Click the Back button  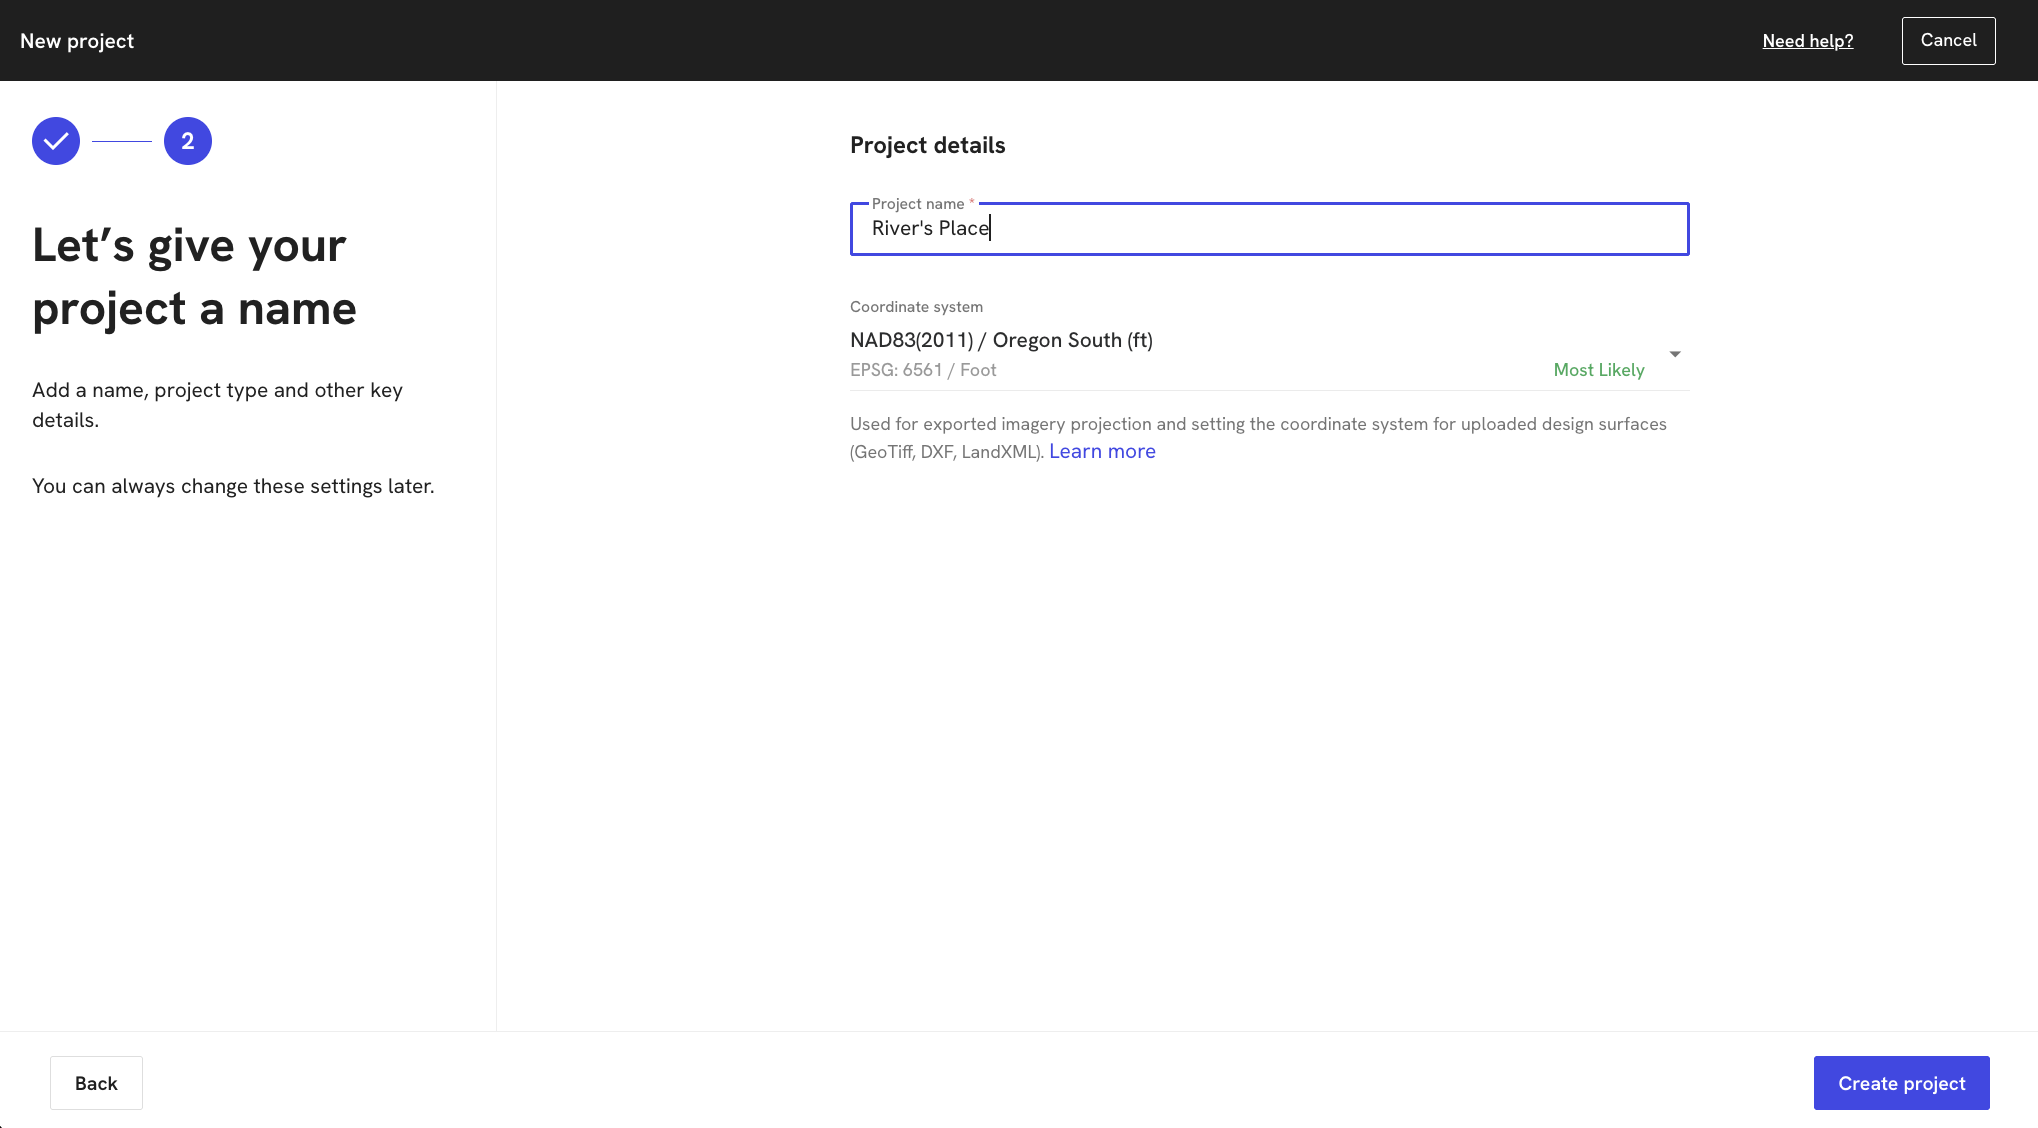click(96, 1082)
